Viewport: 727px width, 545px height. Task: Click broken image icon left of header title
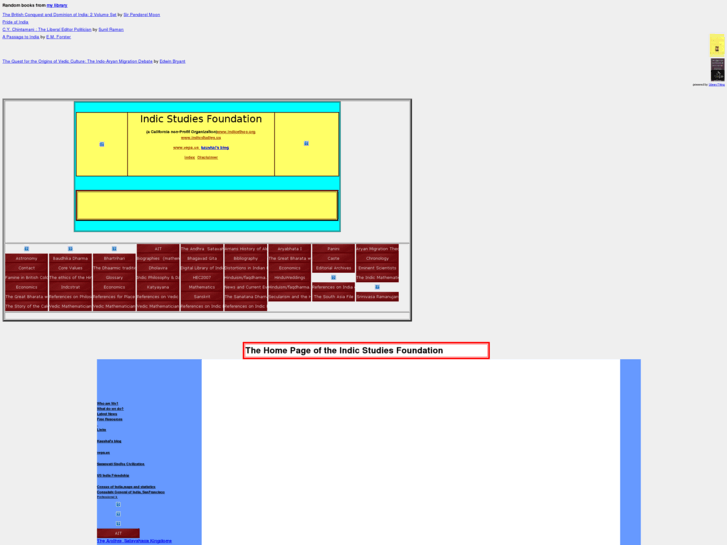pyautogui.click(x=102, y=144)
